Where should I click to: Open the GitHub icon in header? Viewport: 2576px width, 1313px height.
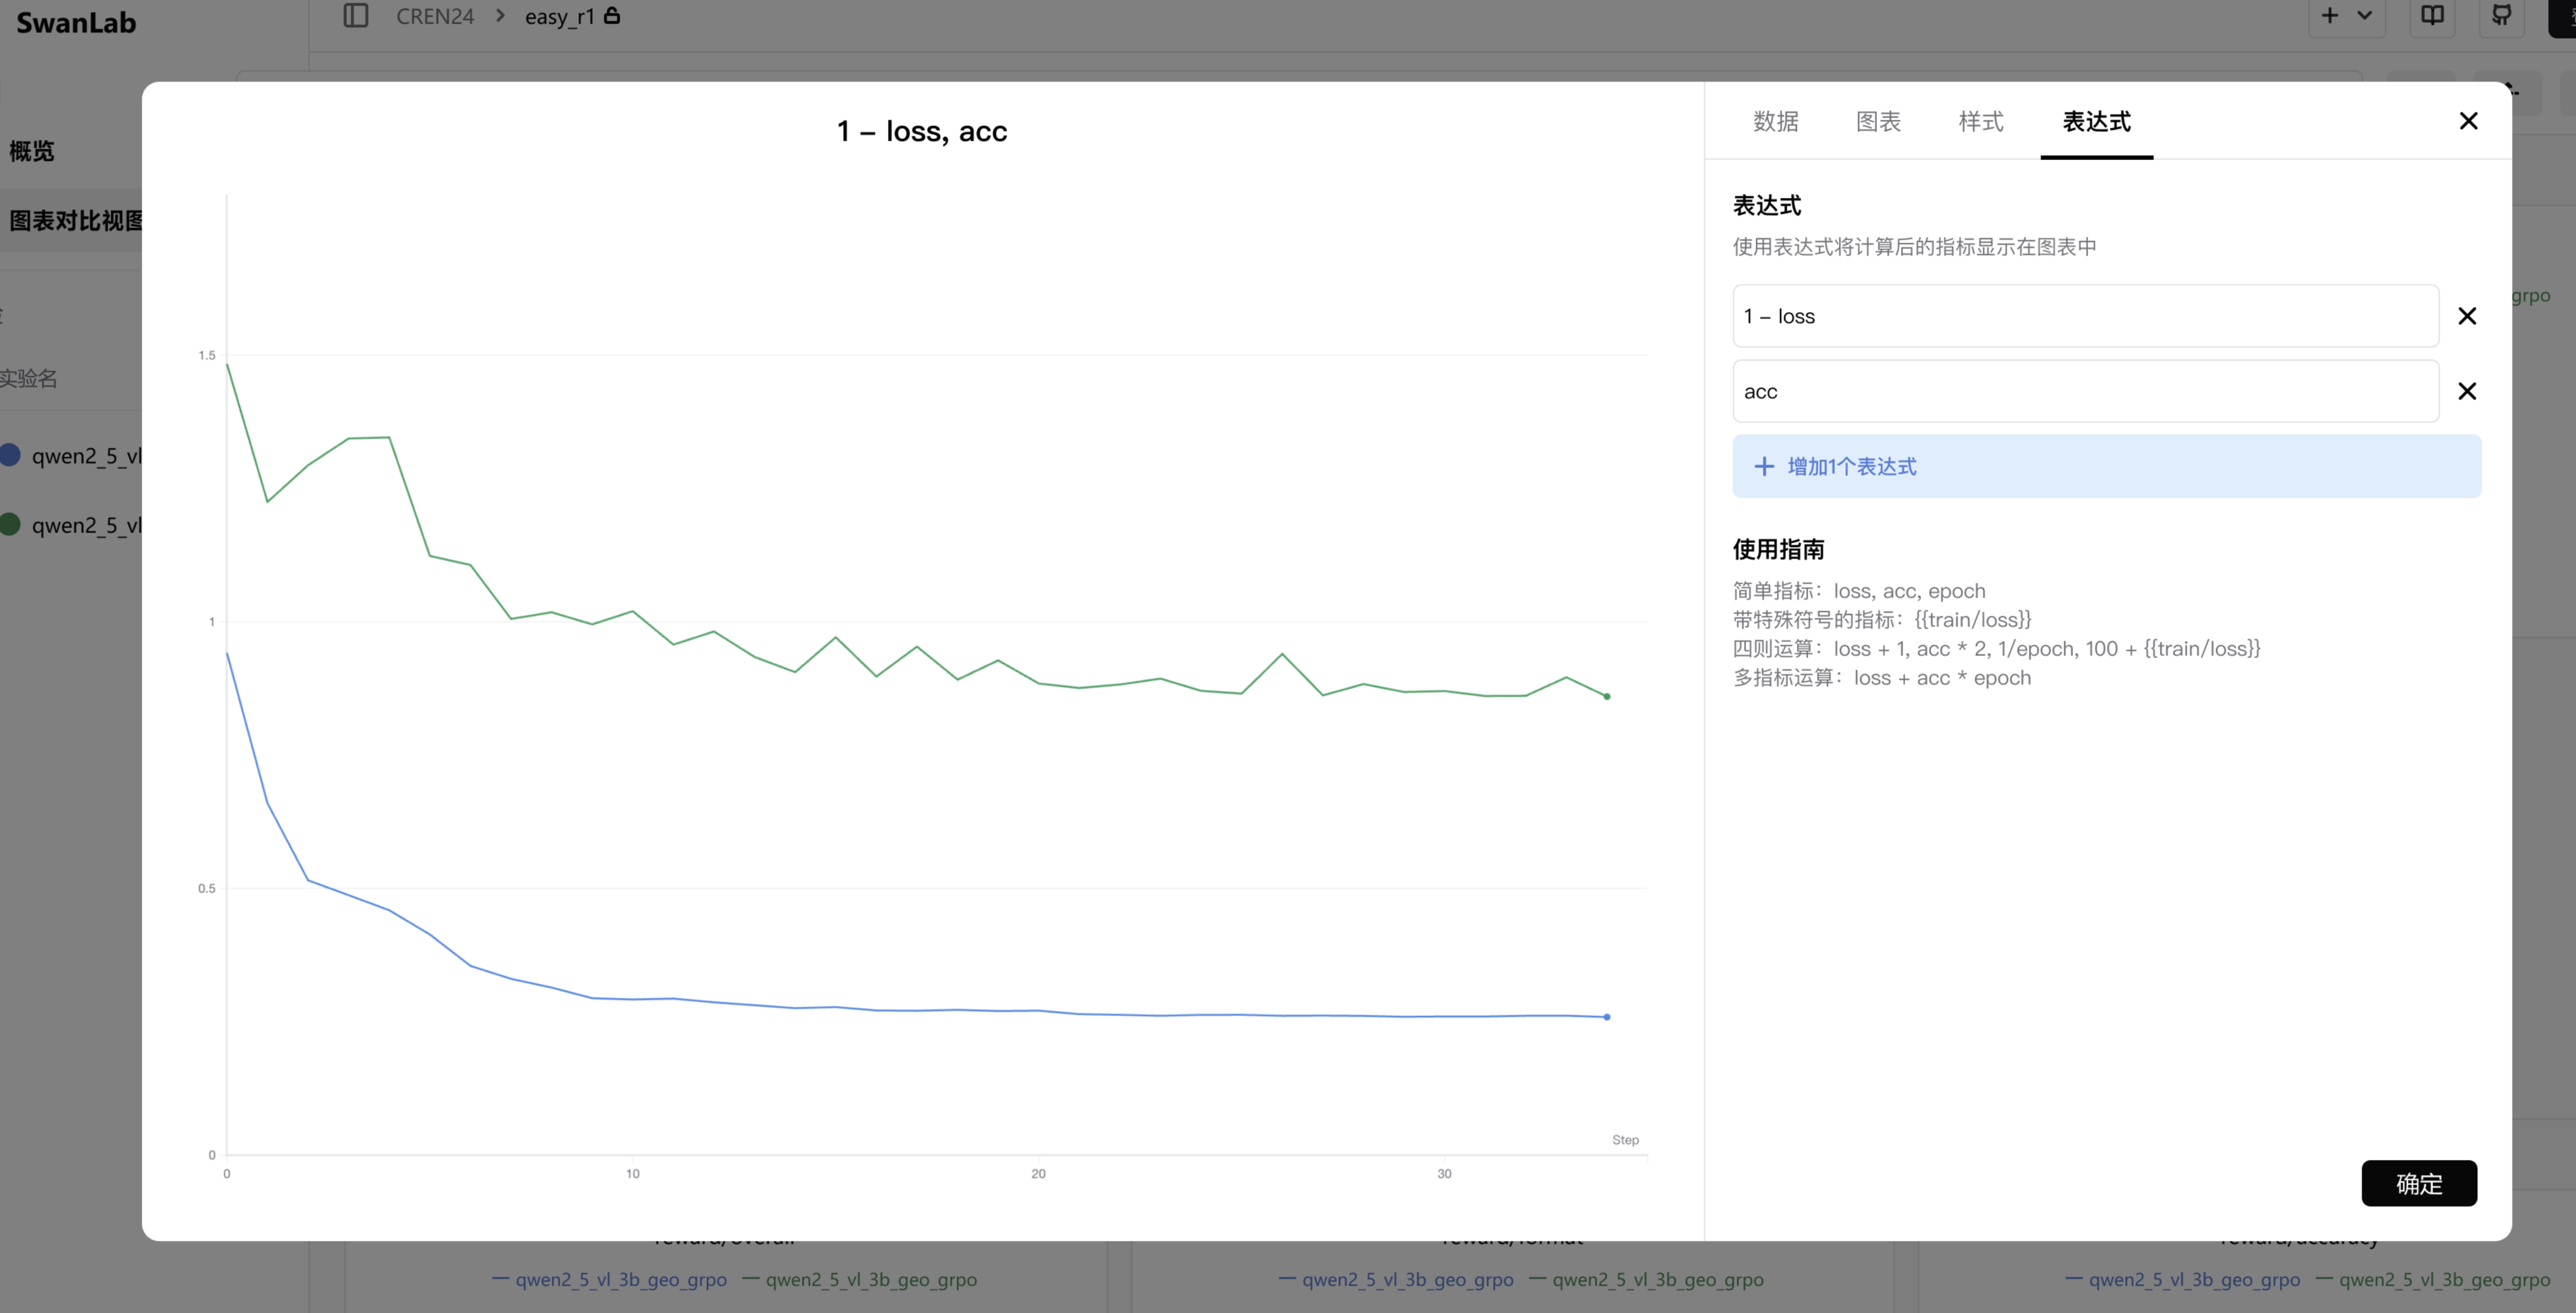2501,15
